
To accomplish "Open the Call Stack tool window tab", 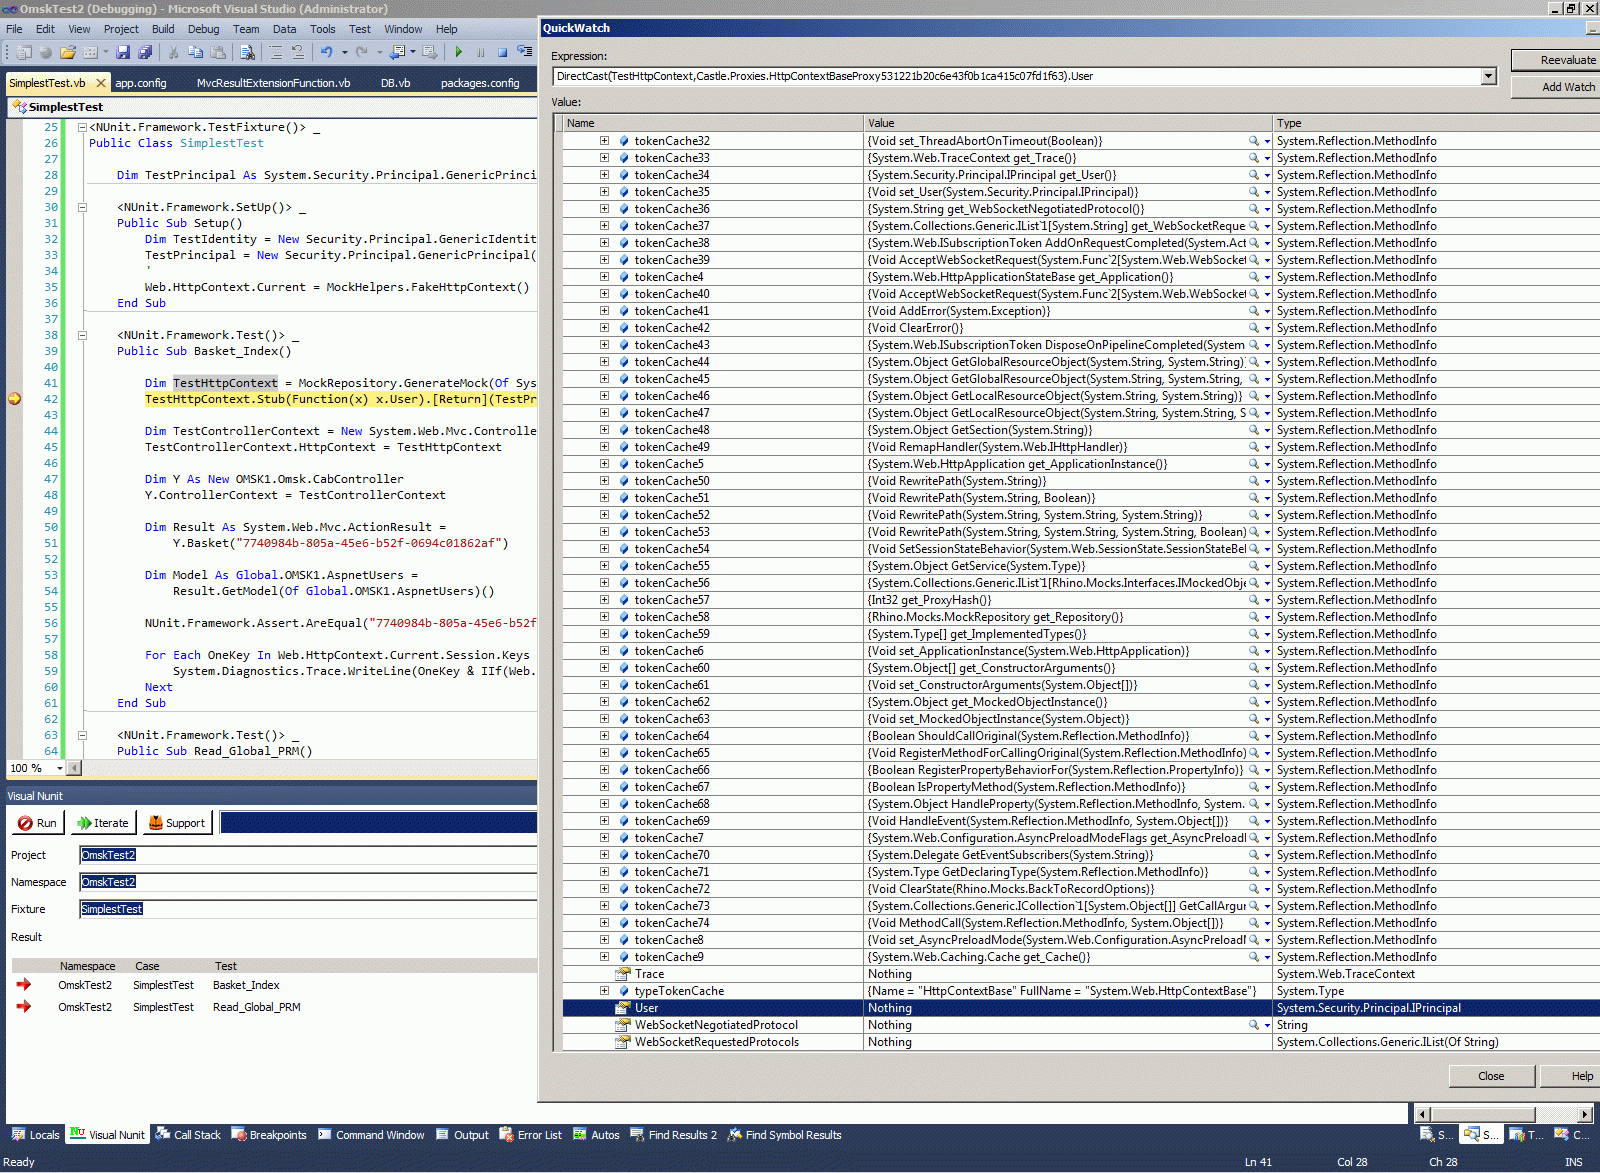I will pyautogui.click(x=188, y=1135).
